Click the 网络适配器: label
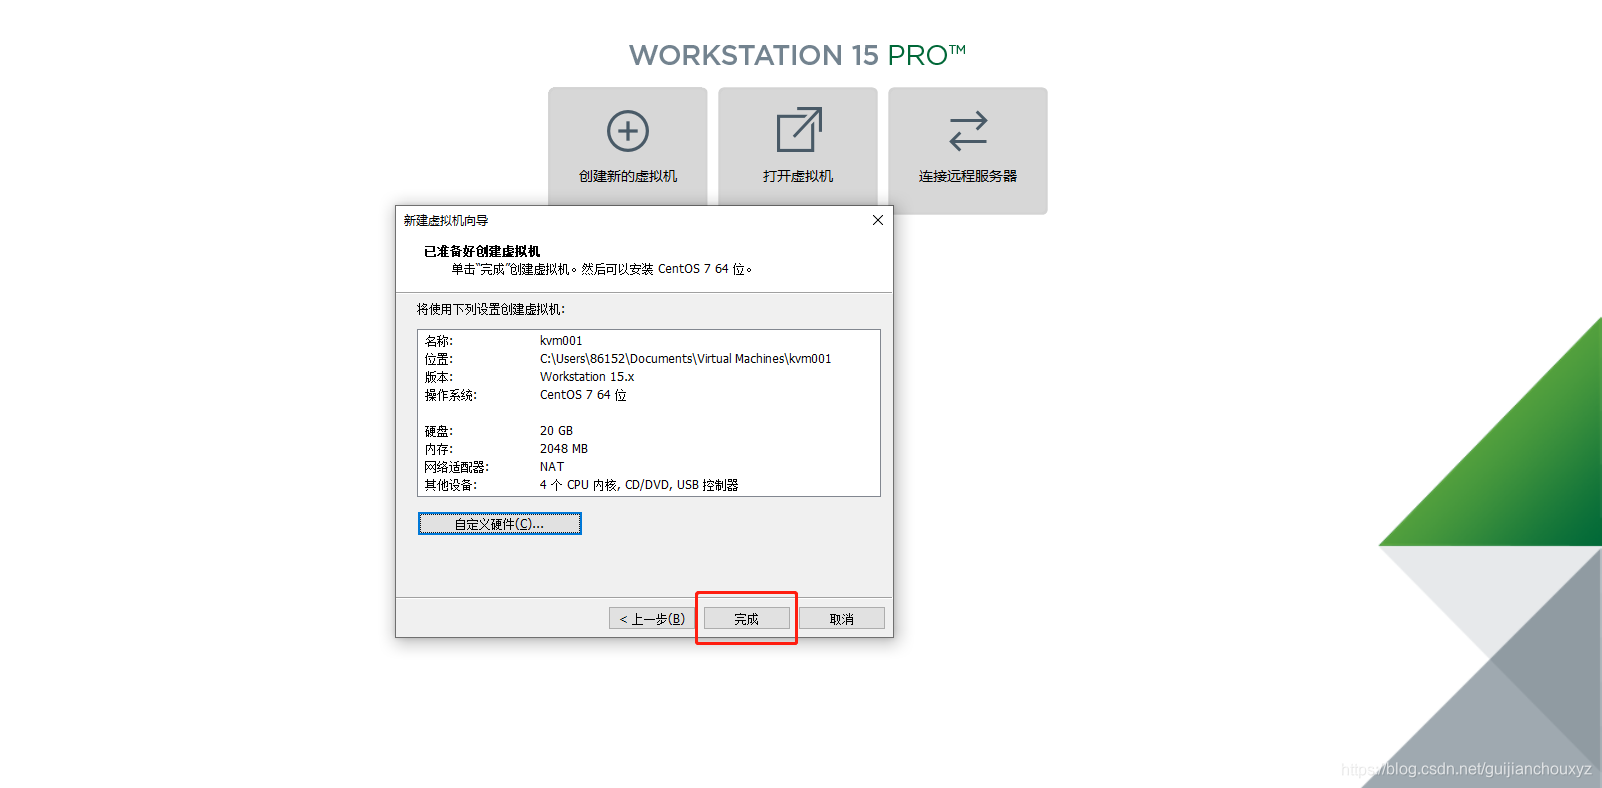Screen dimensions: 1602x788 click(457, 467)
